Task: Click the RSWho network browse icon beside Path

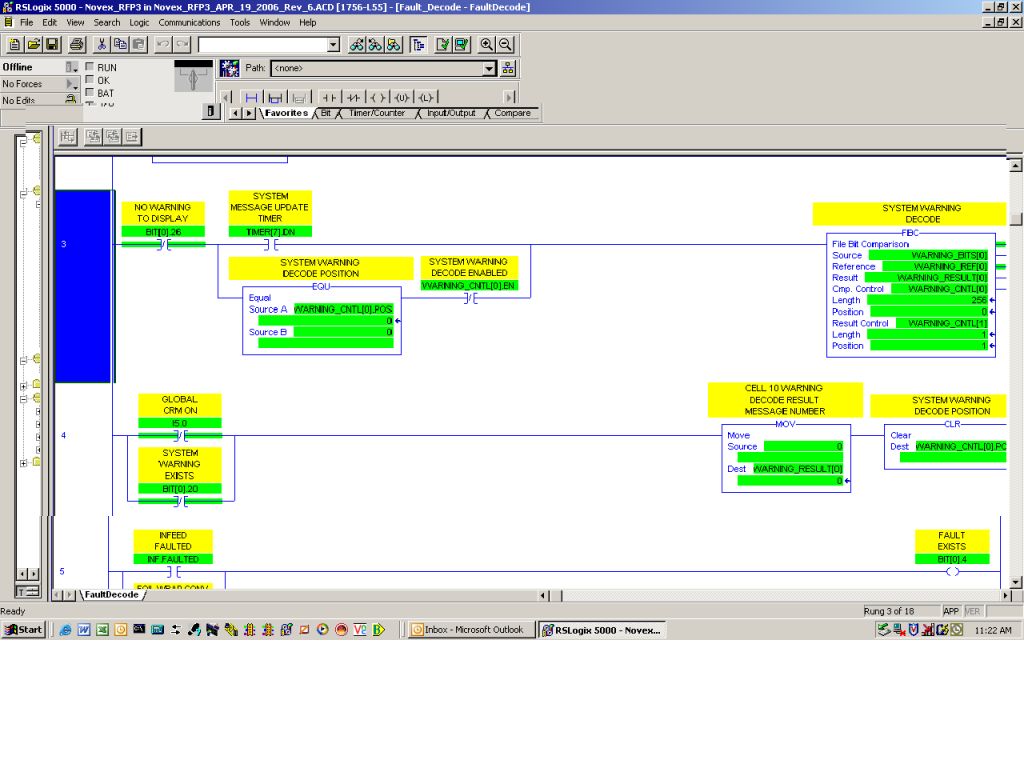Action: pyautogui.click(x=508, y=68)
